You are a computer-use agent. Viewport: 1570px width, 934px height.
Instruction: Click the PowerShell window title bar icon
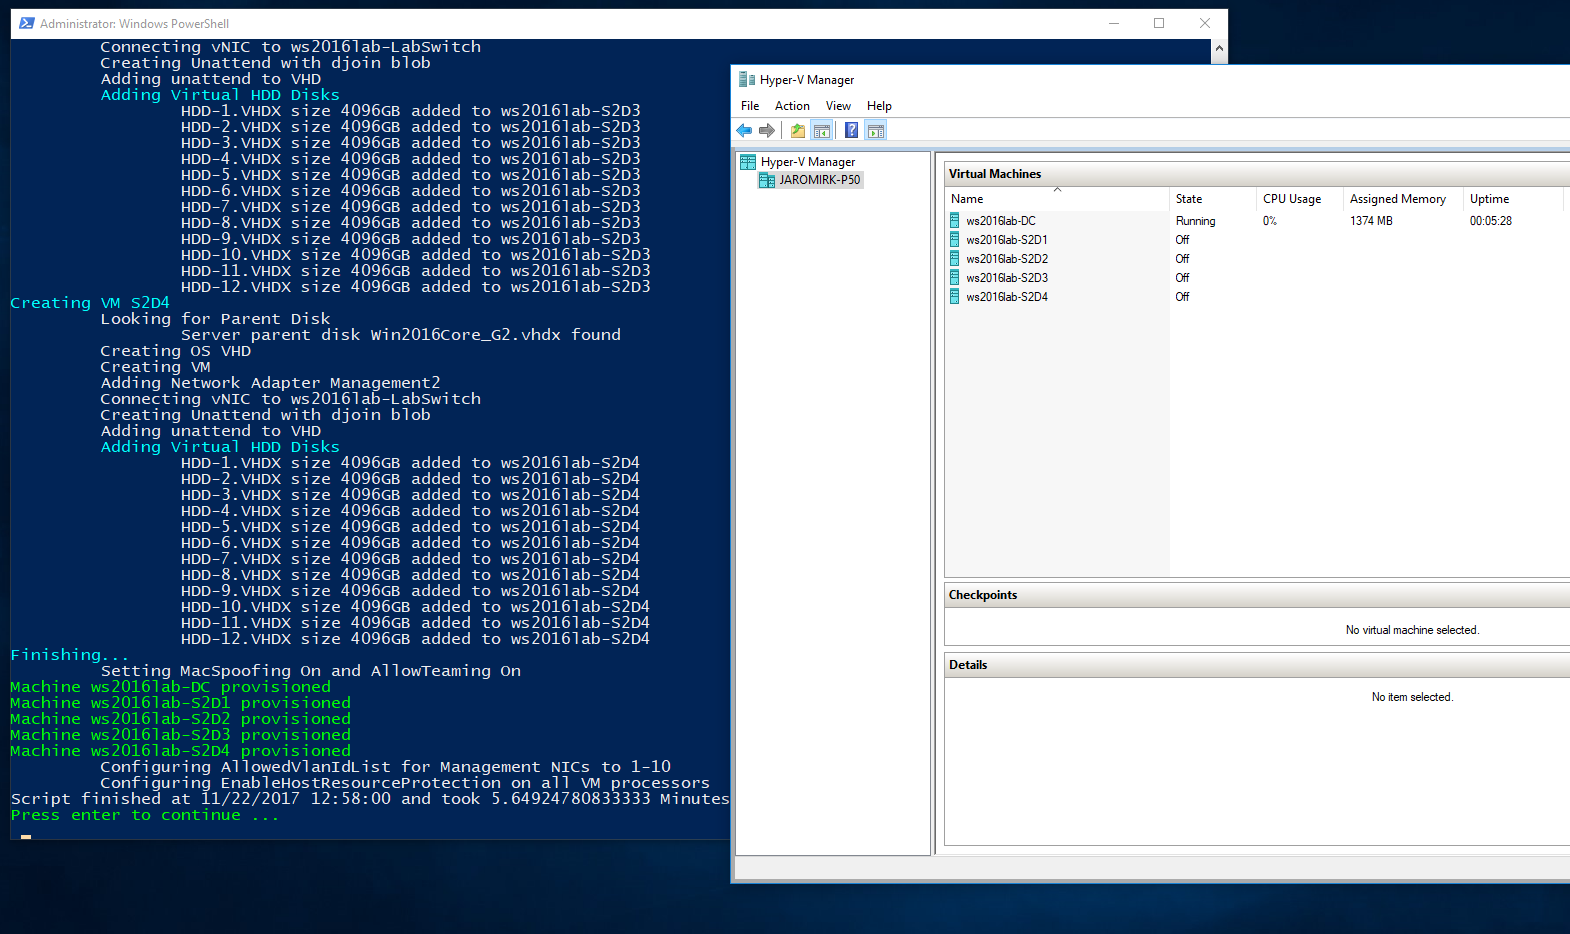coord(27,23)
